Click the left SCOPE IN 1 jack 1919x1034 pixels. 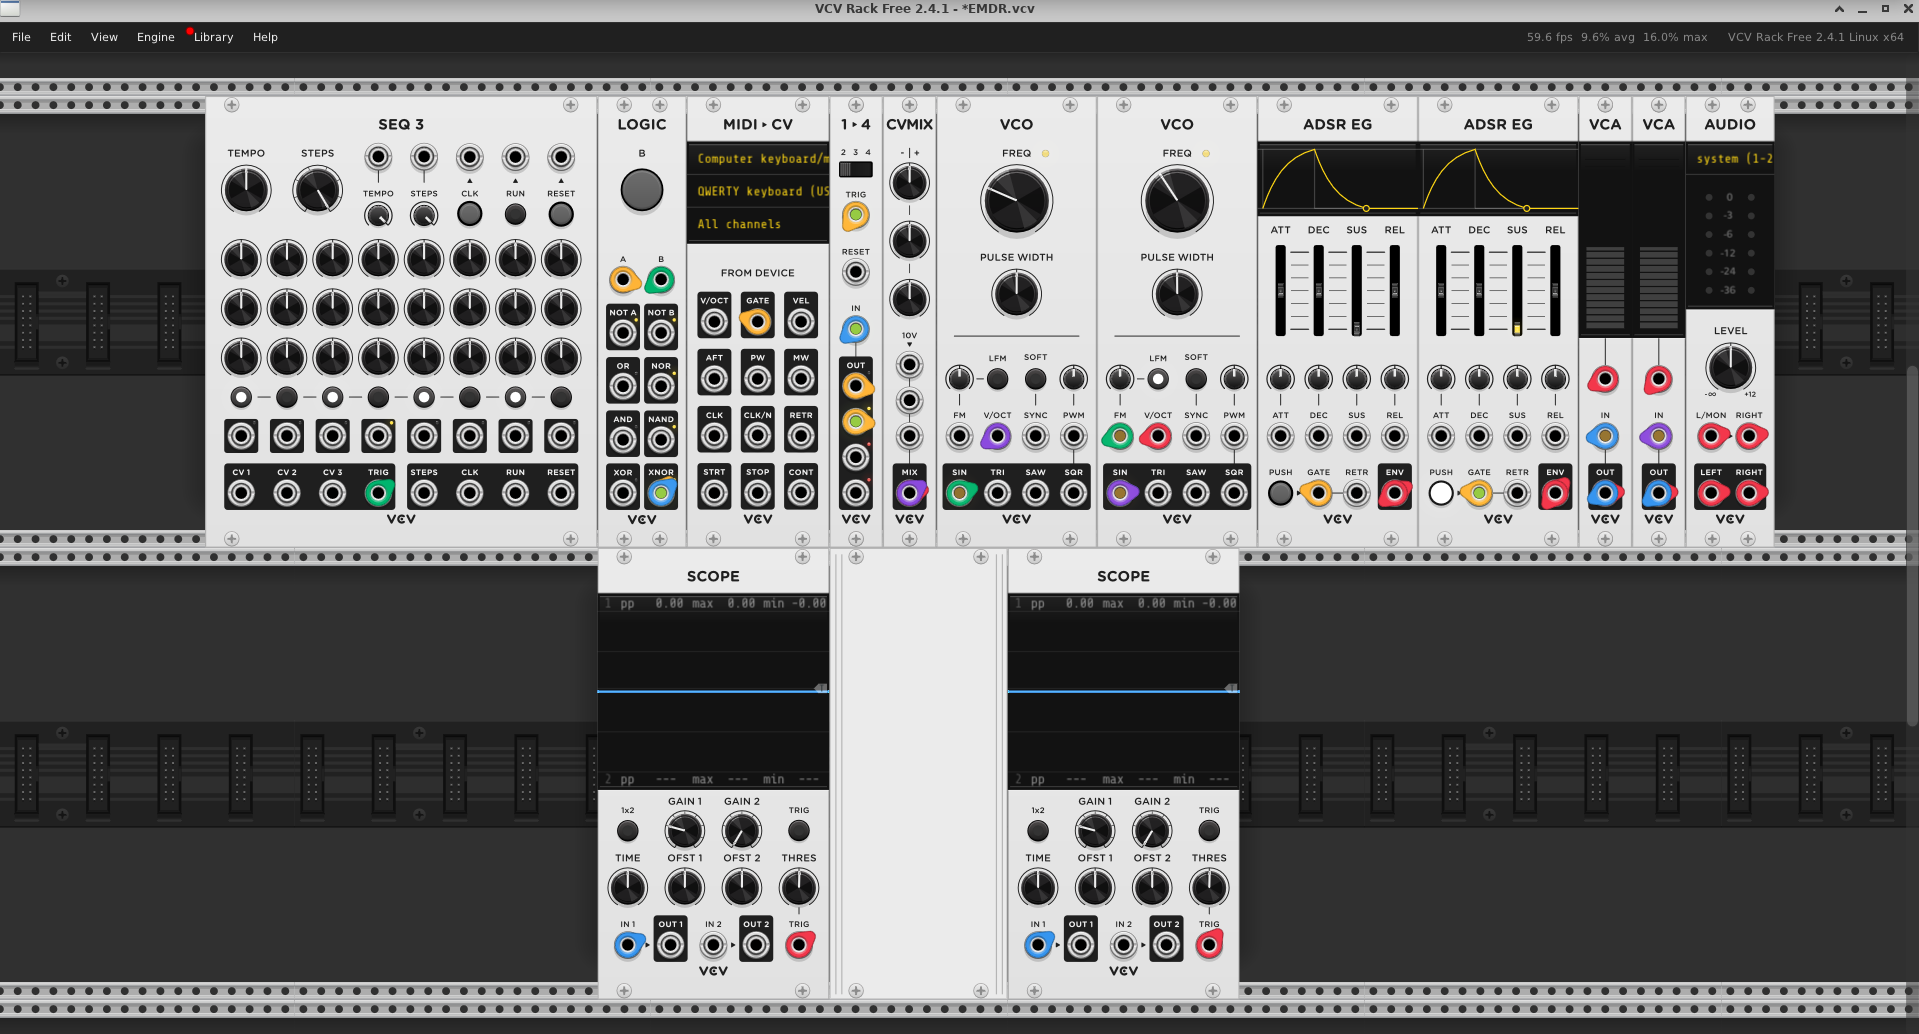coord(627,944)
